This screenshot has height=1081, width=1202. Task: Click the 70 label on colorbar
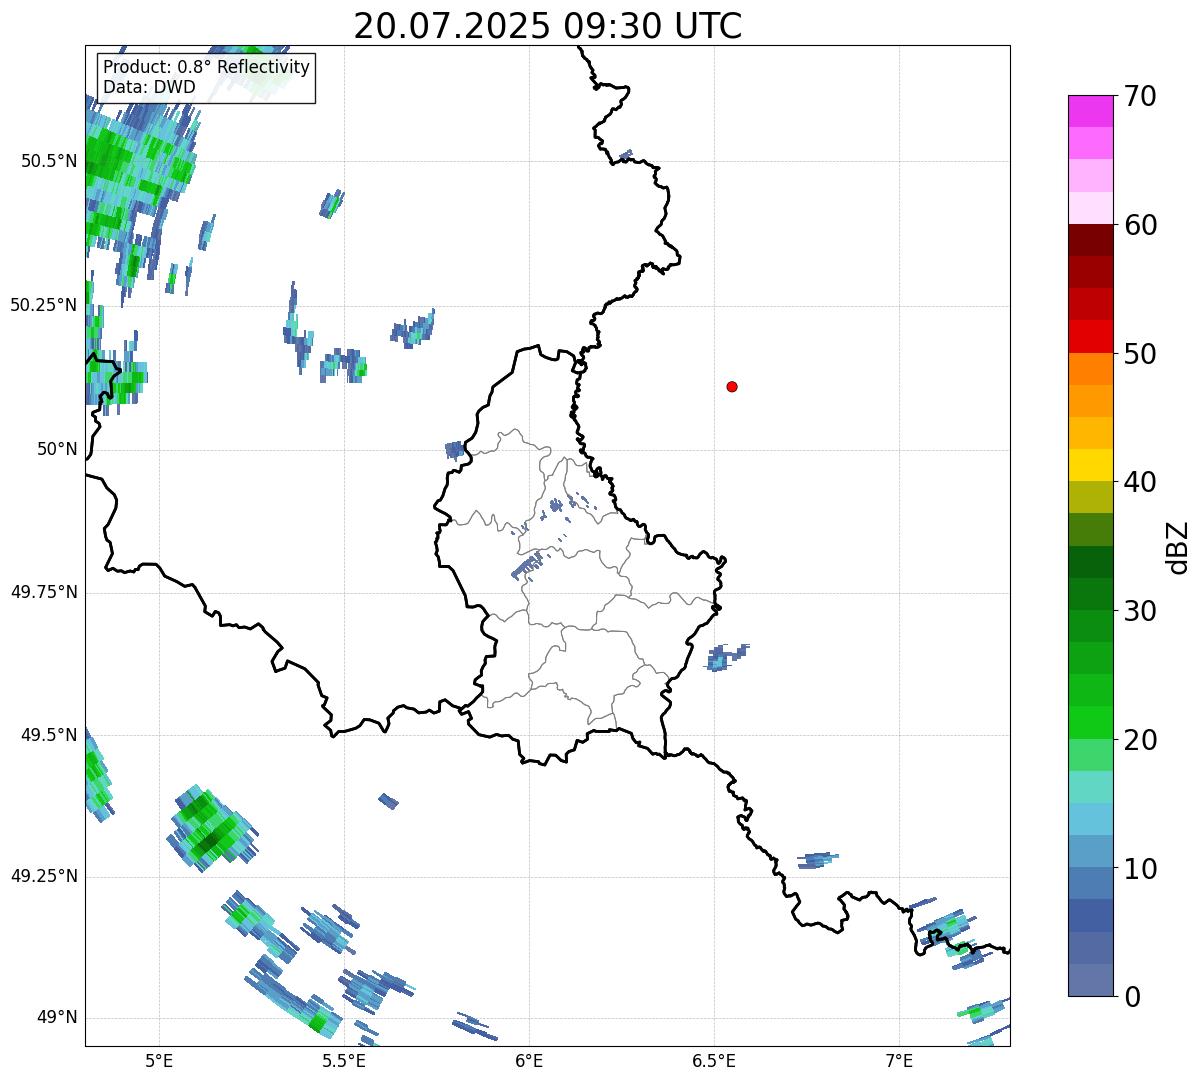pyautogui.click(x=1140, y=97)
